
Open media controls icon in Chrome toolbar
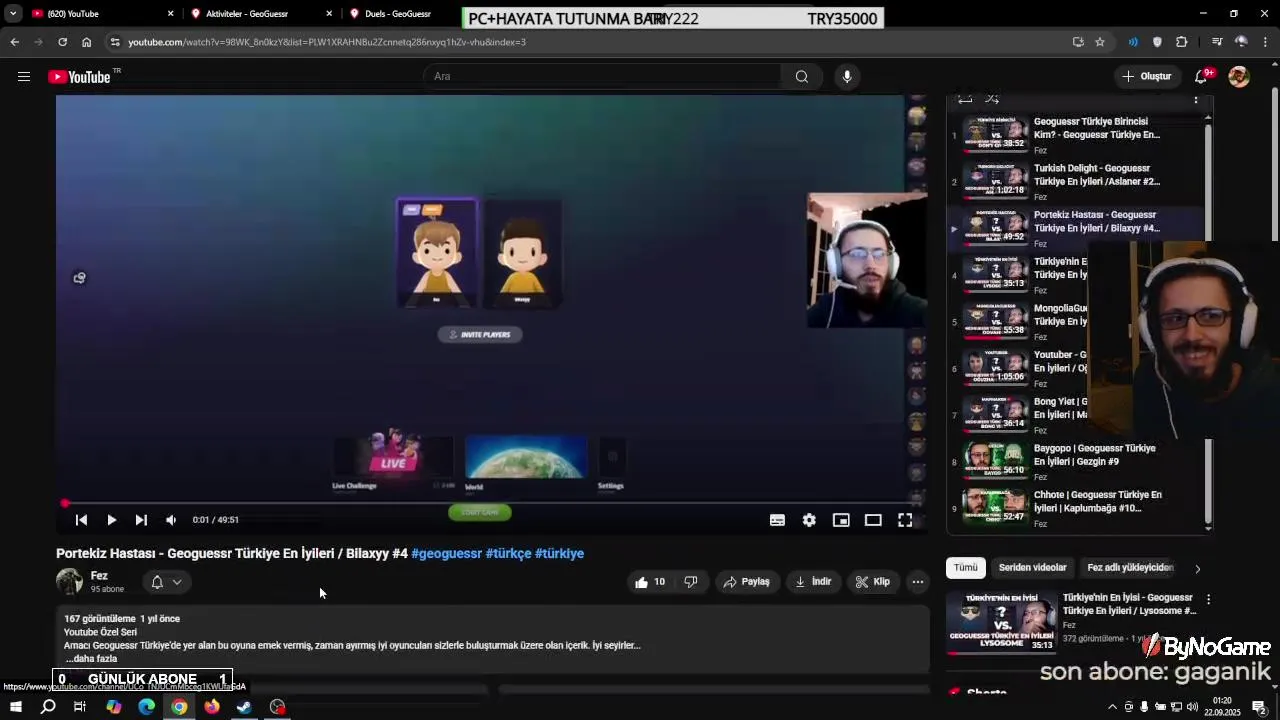[1216, 42]
